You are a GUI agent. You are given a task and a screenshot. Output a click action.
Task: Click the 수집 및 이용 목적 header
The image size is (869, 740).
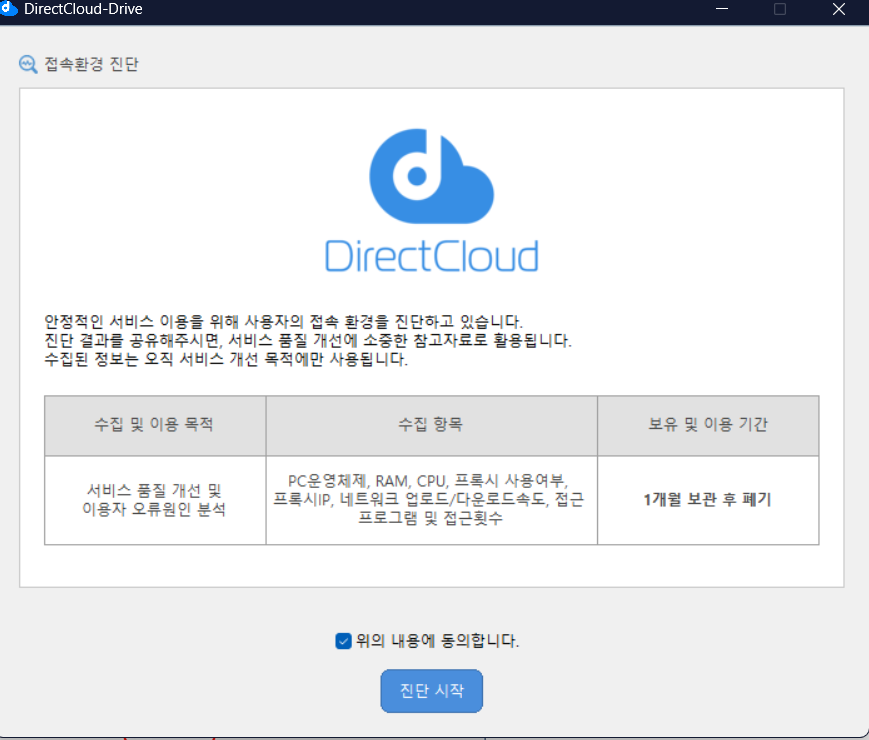pos(155,425)
